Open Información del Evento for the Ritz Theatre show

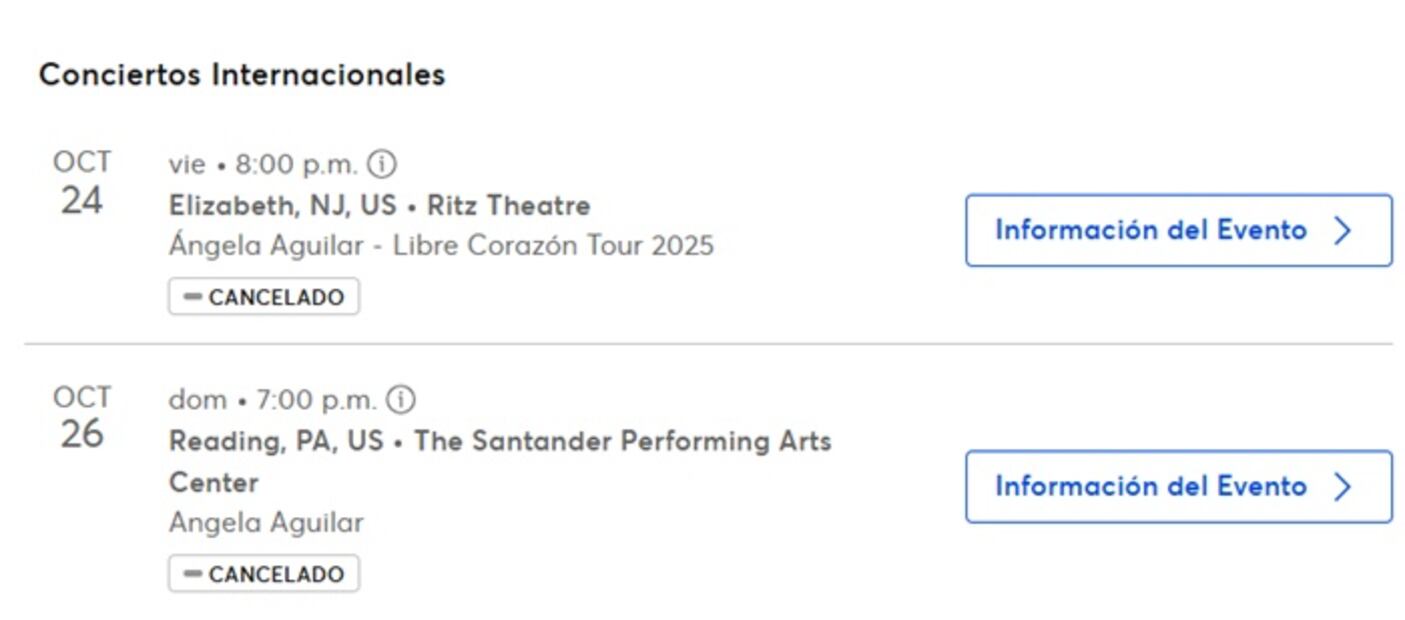[x=1178, y=230]
